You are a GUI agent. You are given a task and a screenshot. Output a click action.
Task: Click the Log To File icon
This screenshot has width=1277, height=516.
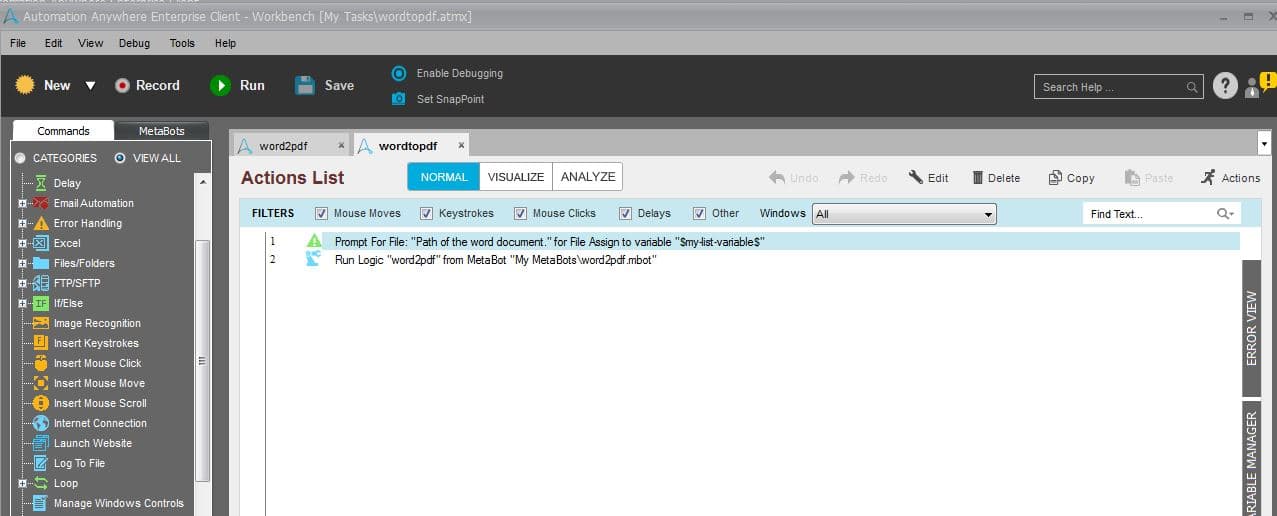coord(41,463)
